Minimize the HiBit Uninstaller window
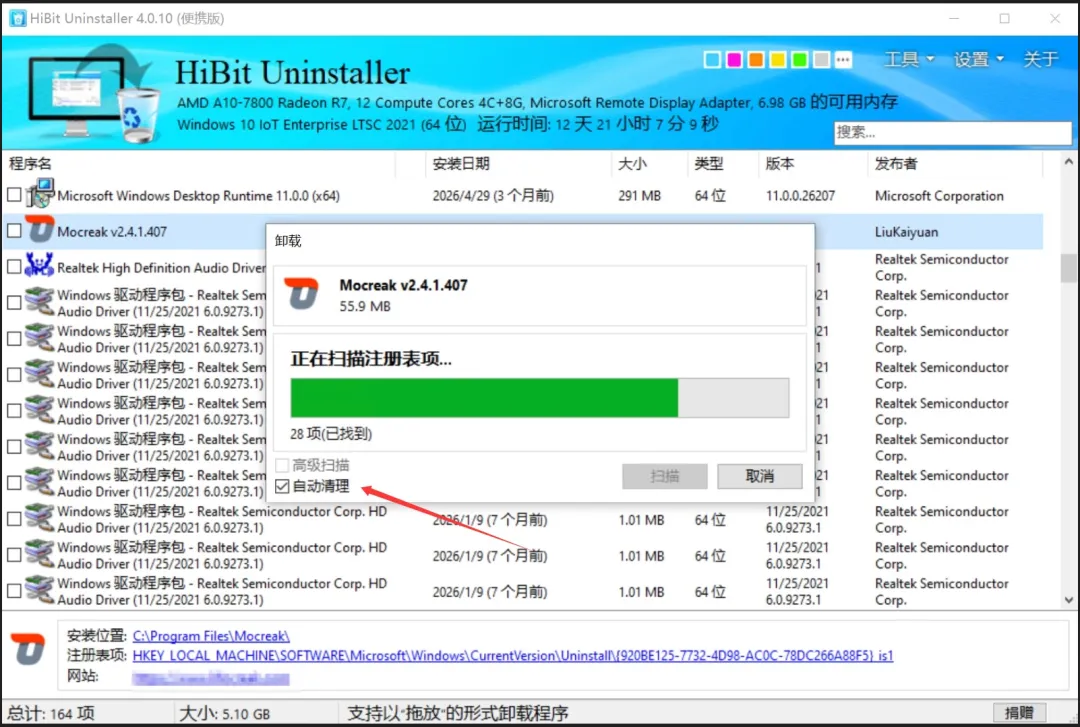 954,19
